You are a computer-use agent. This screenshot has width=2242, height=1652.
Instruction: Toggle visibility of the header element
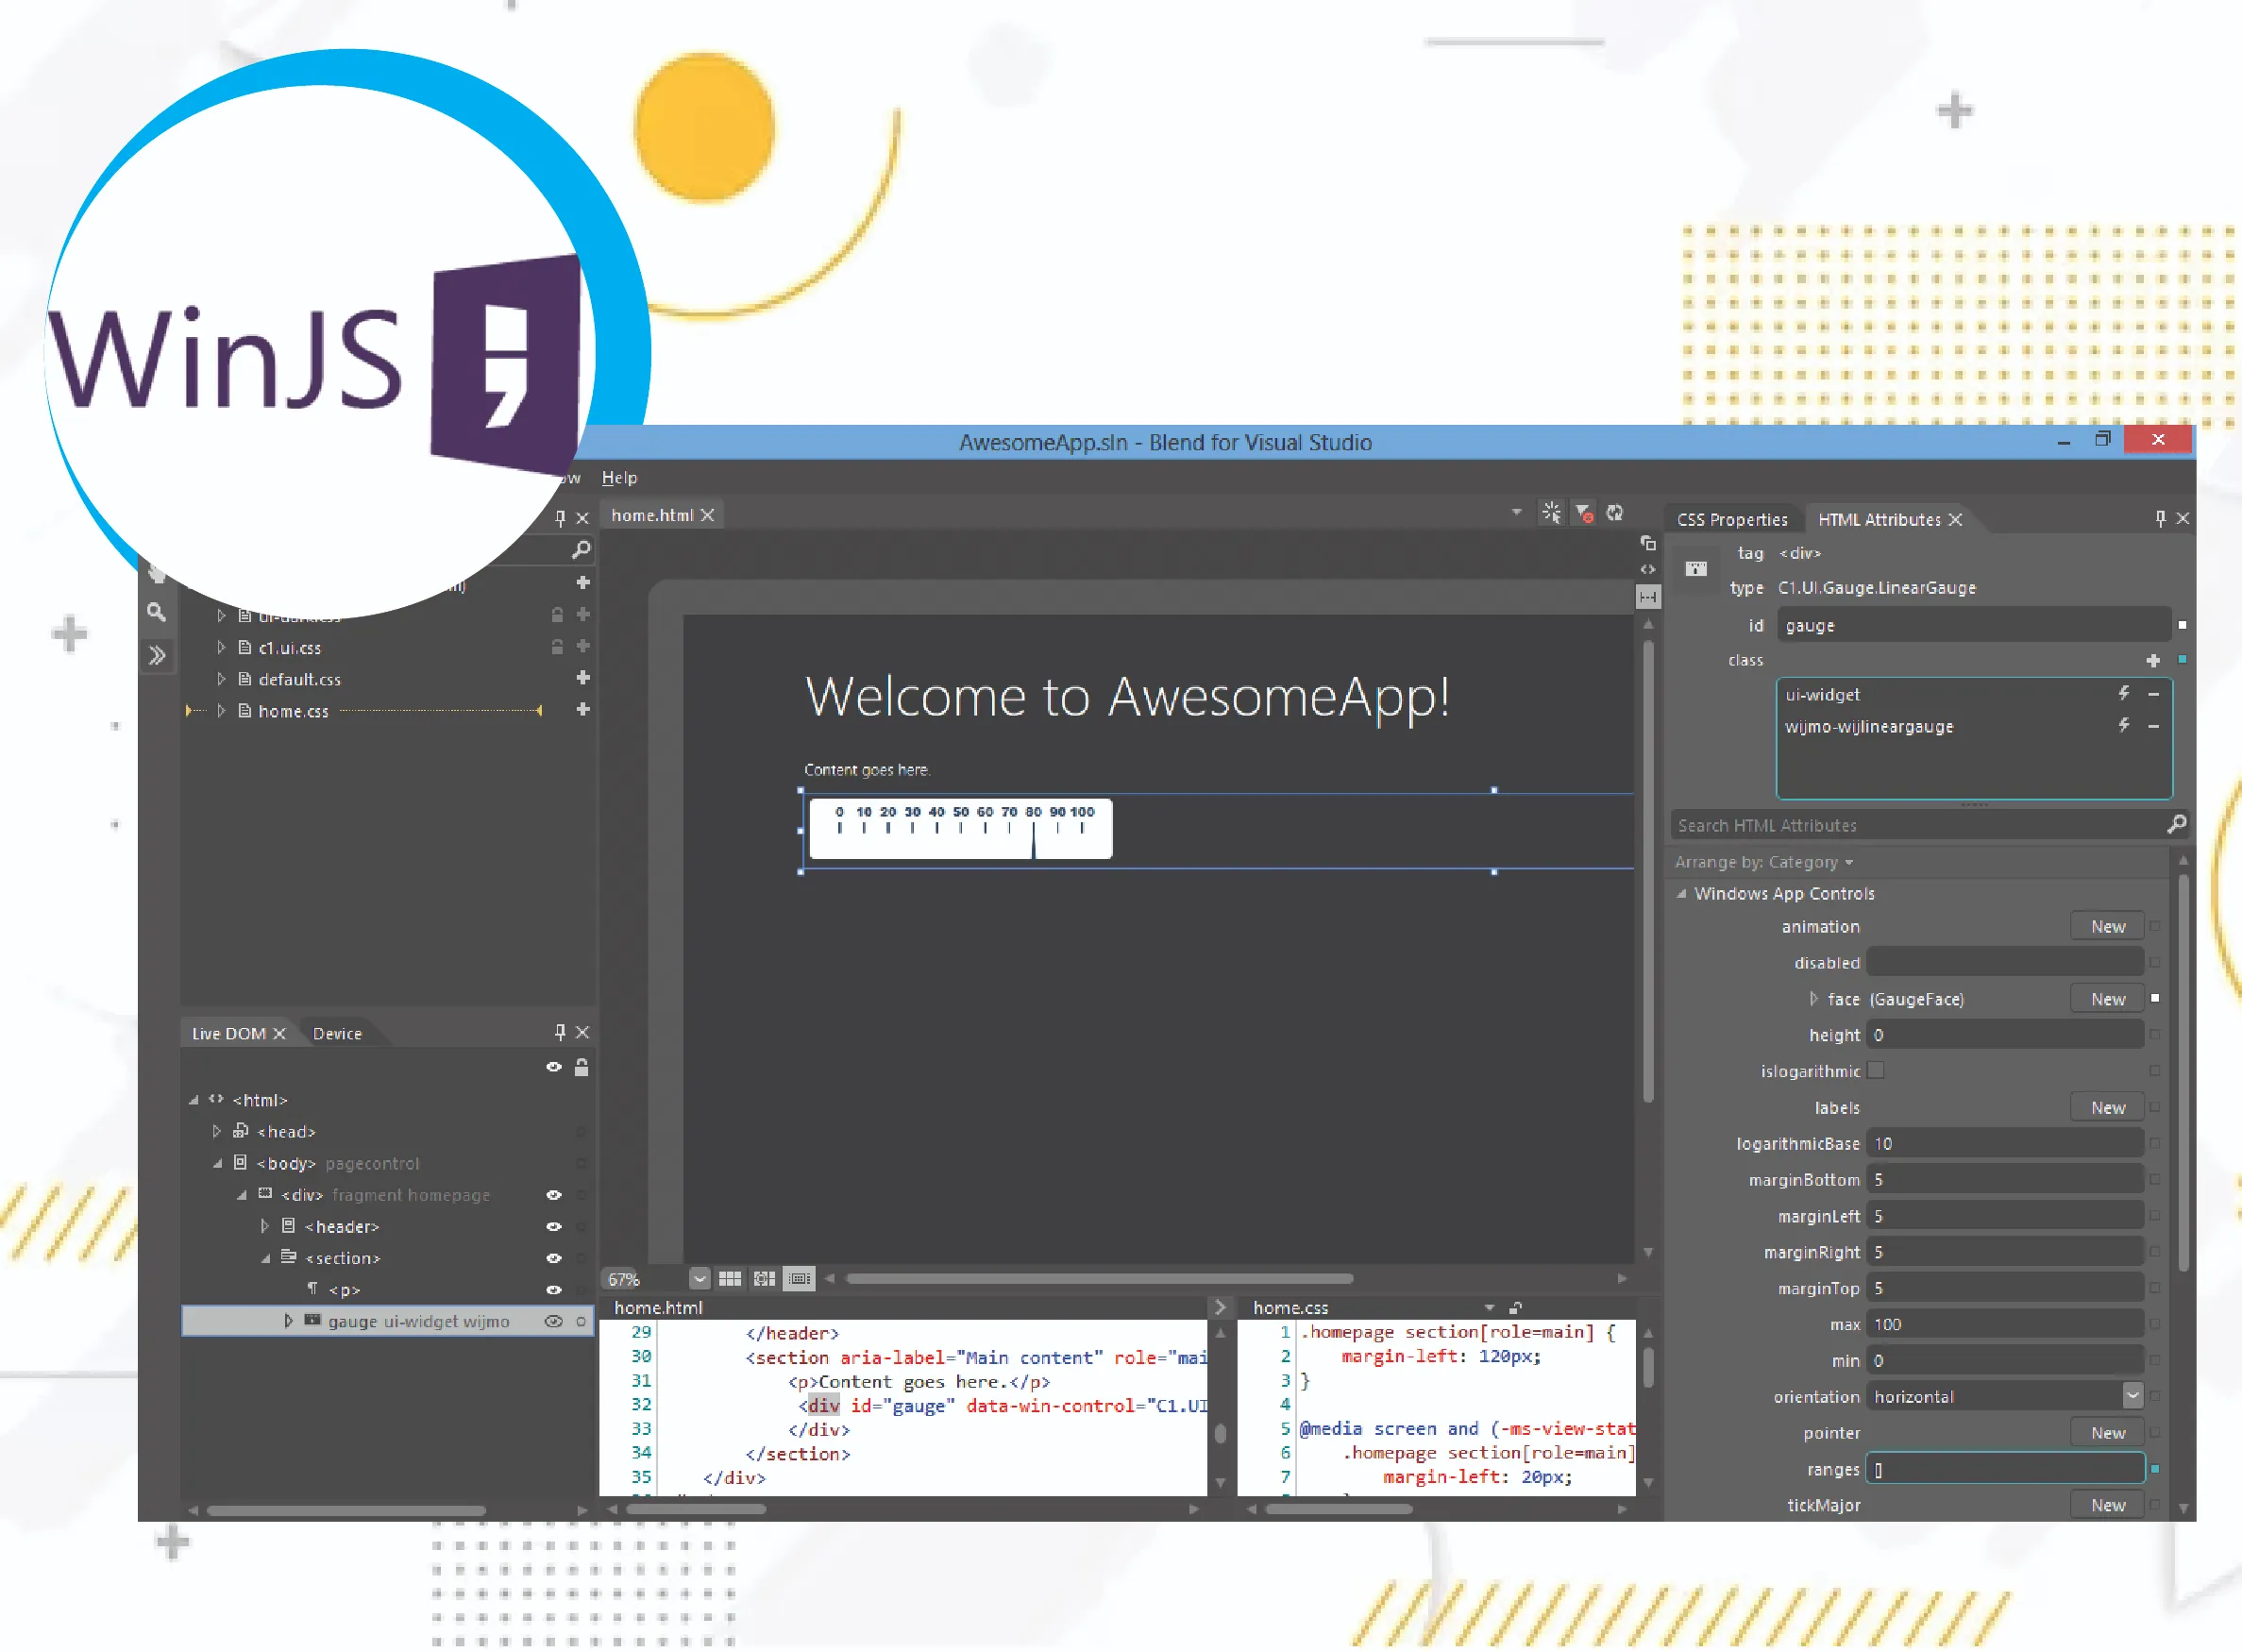pos(554,1227)
